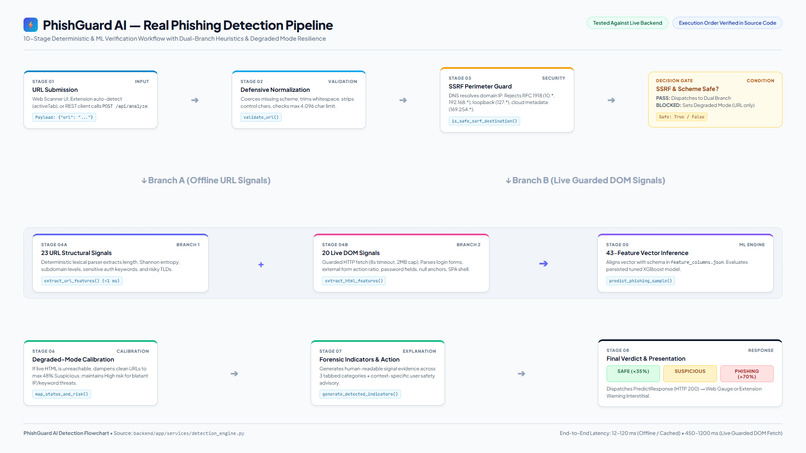806x453 pixels.
Task: Click the 'Branch A (Offline URL Signals)' label
Action: (206, 180)
